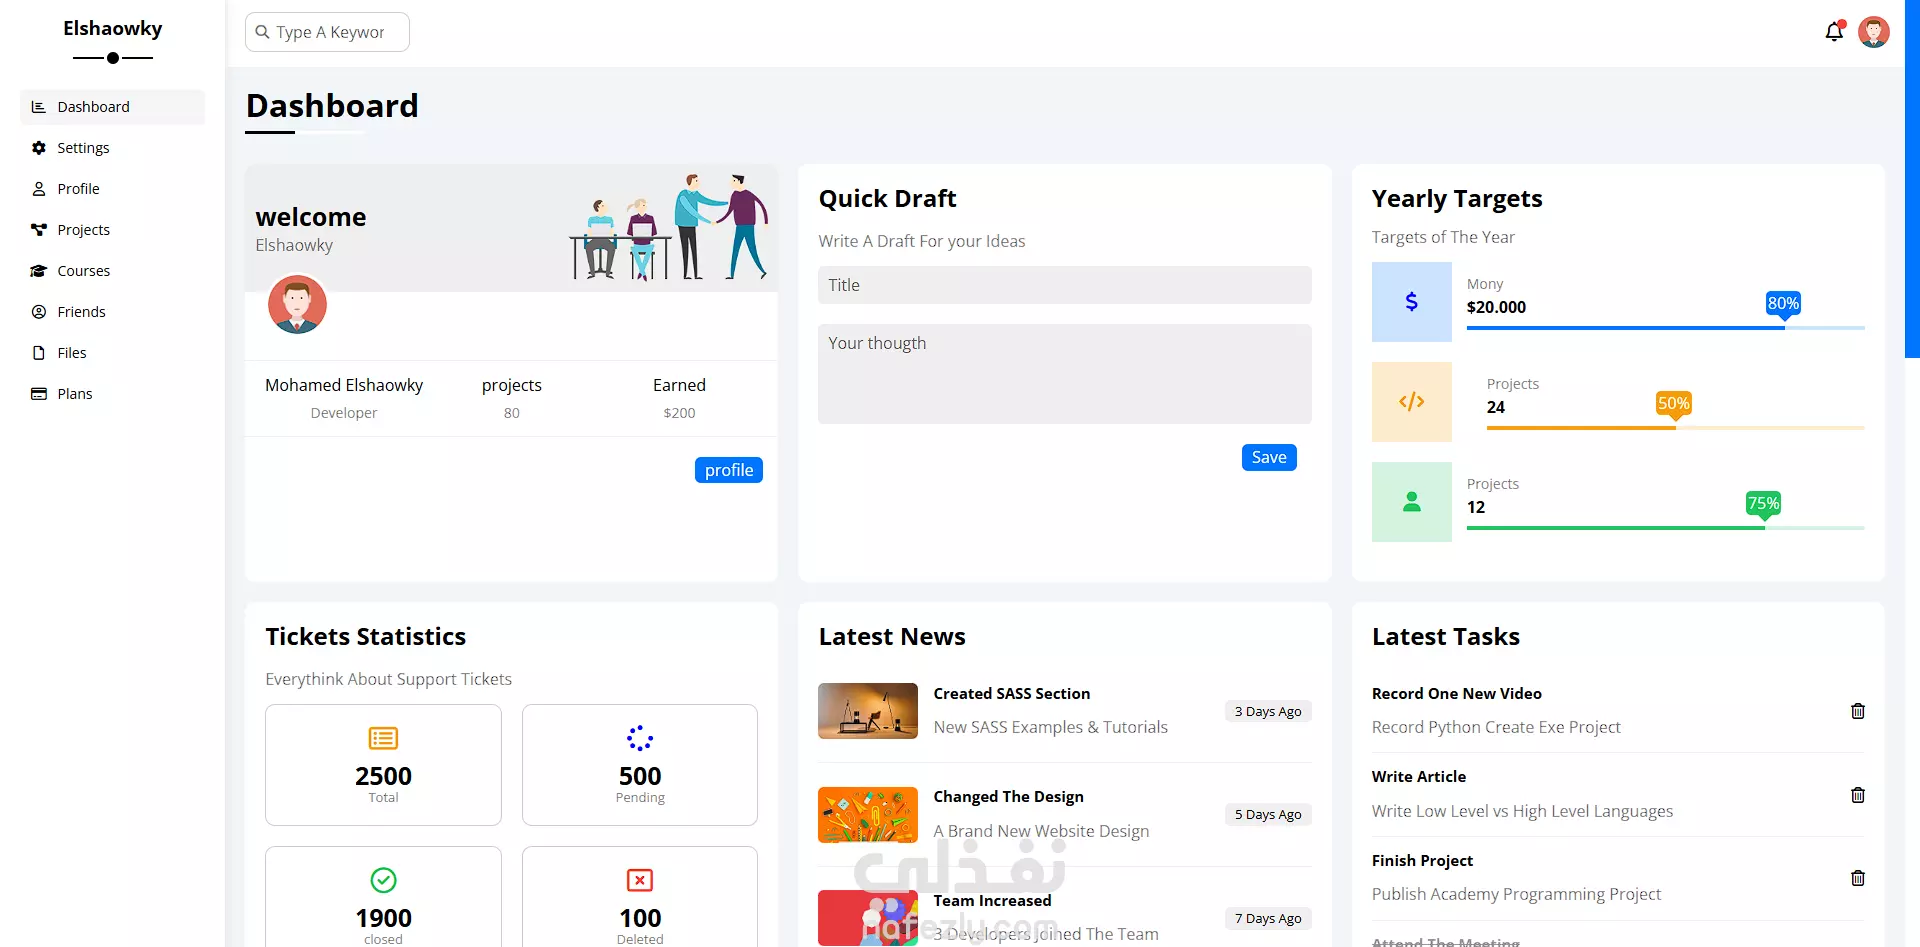Click the Courses graduation cap icon

39,271
